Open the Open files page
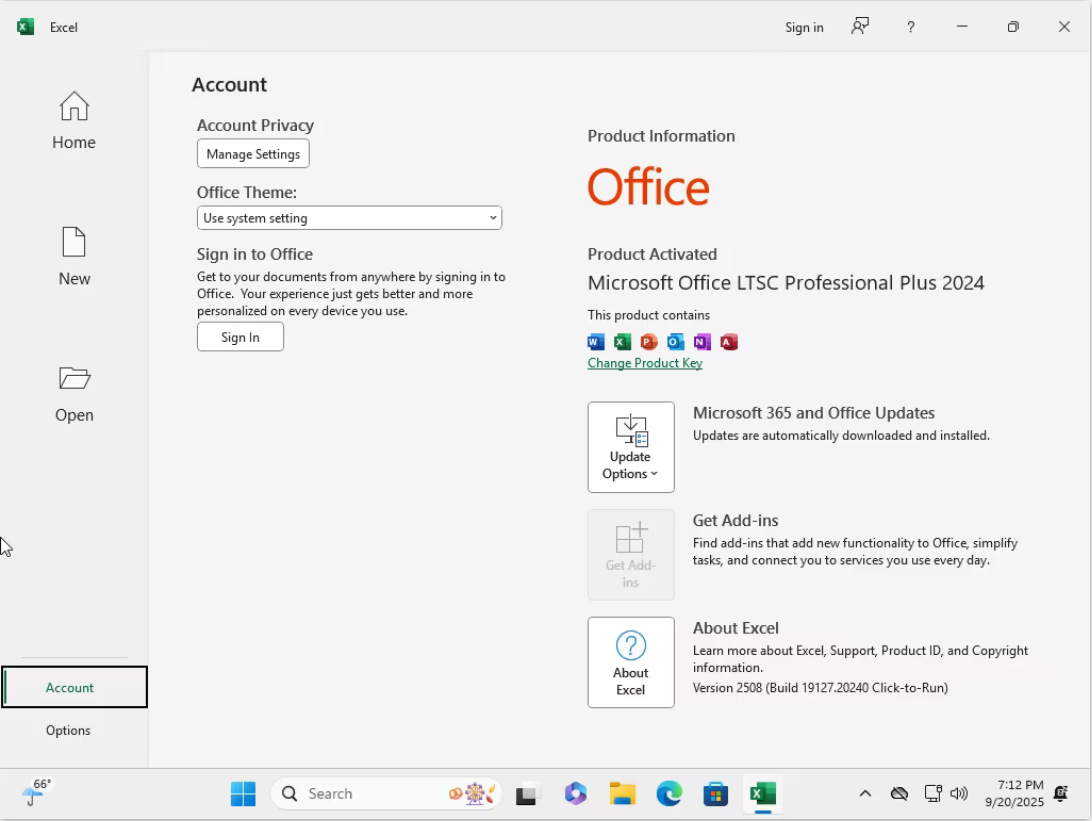The image size is (1092, 821). (74, 394)
